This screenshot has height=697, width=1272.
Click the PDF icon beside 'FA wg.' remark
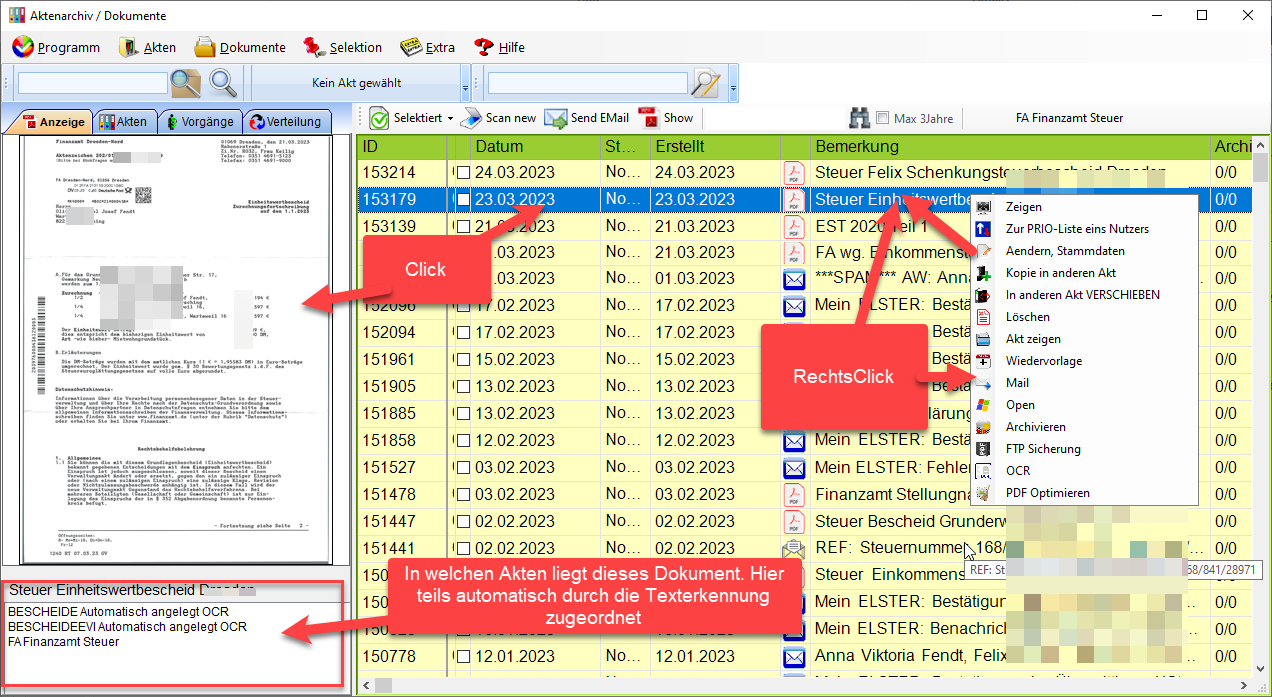click(x=794, y=253)
